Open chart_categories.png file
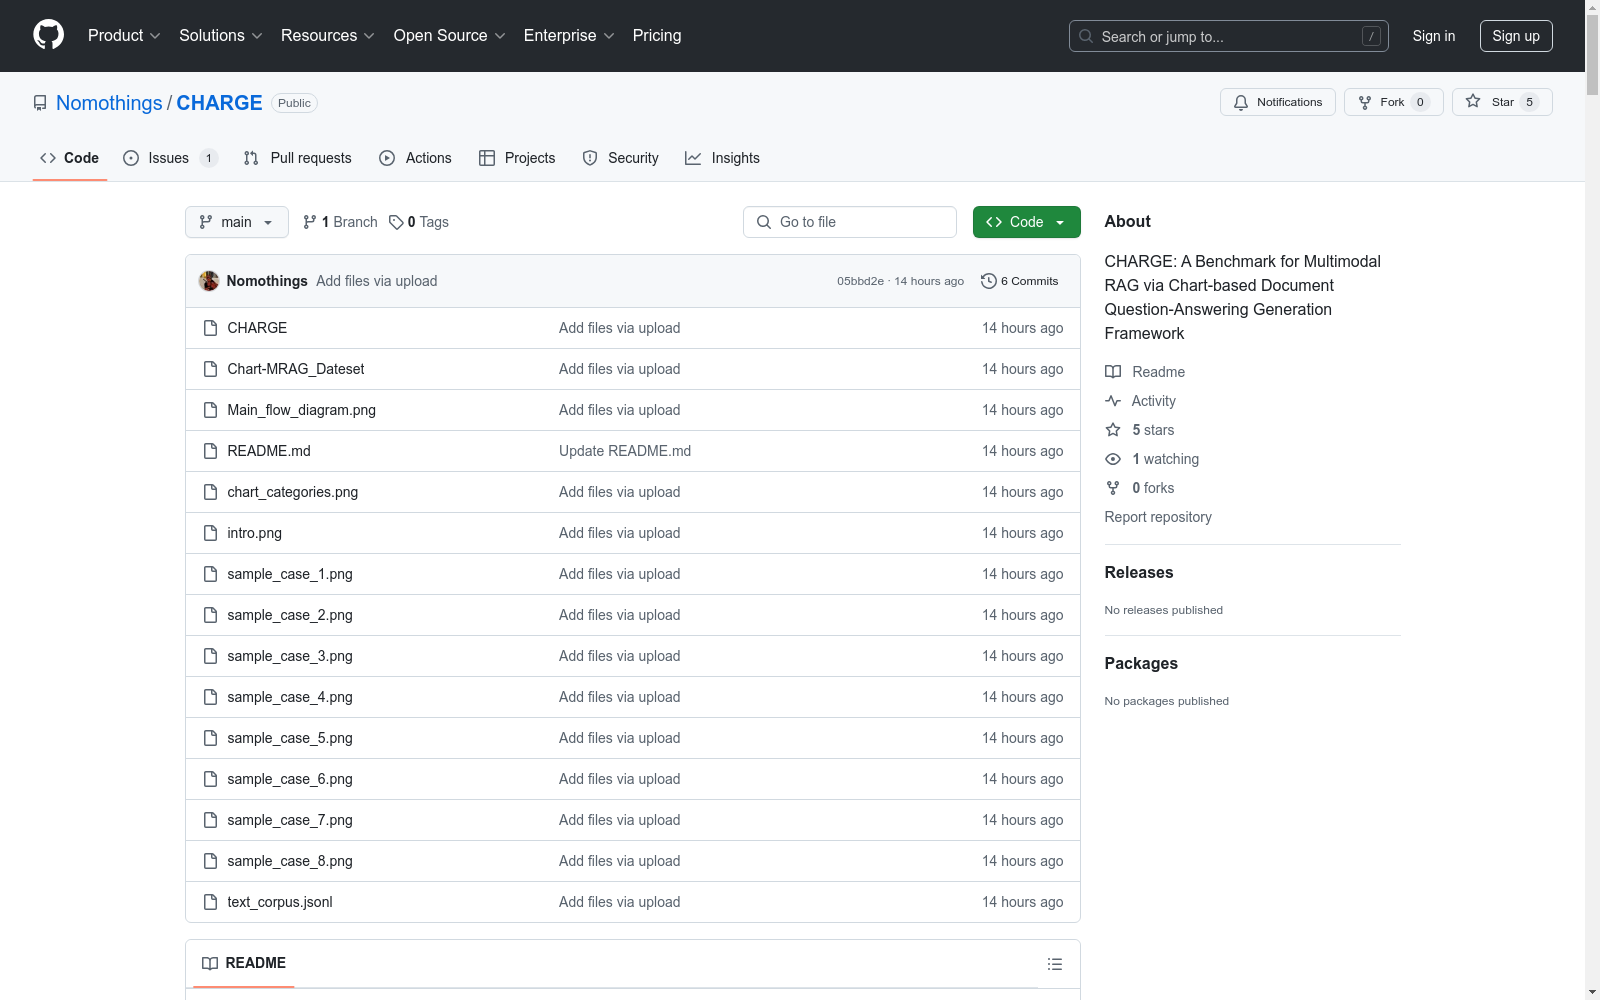The width and height of the screenshot is (1600, 1000). [x=293, y=492]
